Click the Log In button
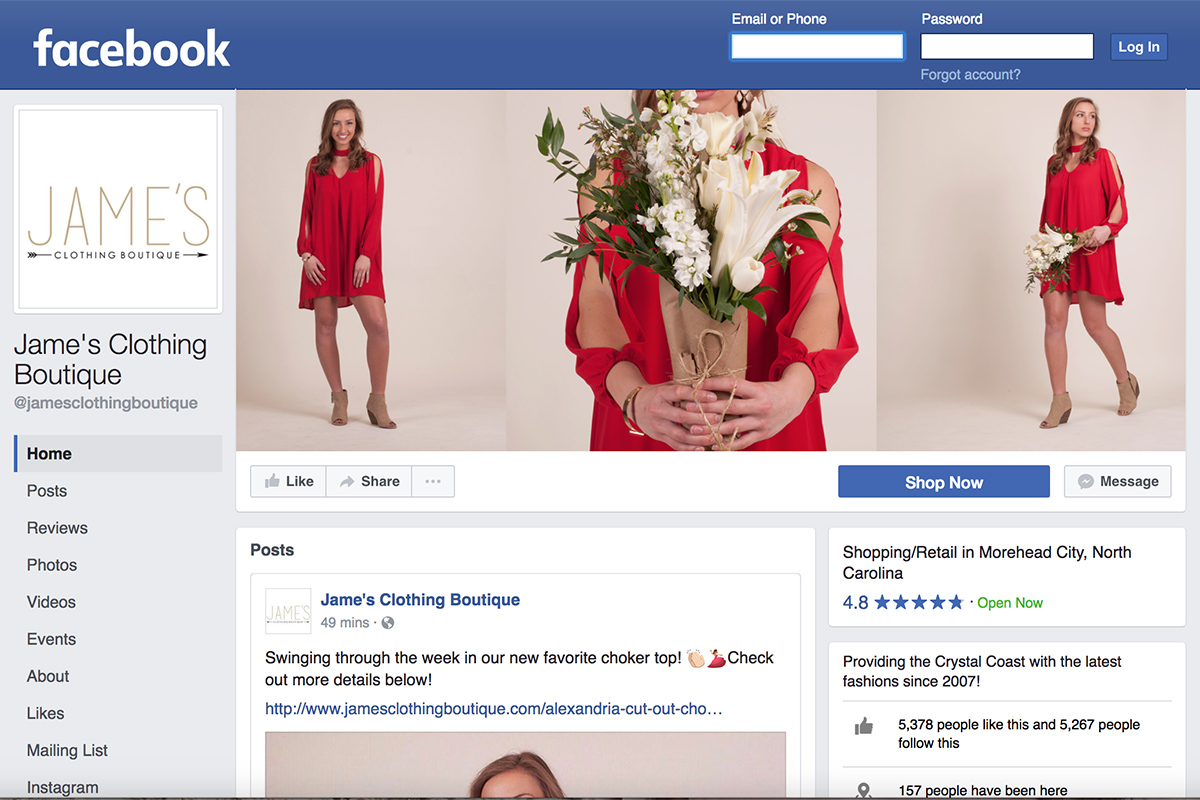The height and width of the screenshot is (800, 1200). (x=1139, y=47)
